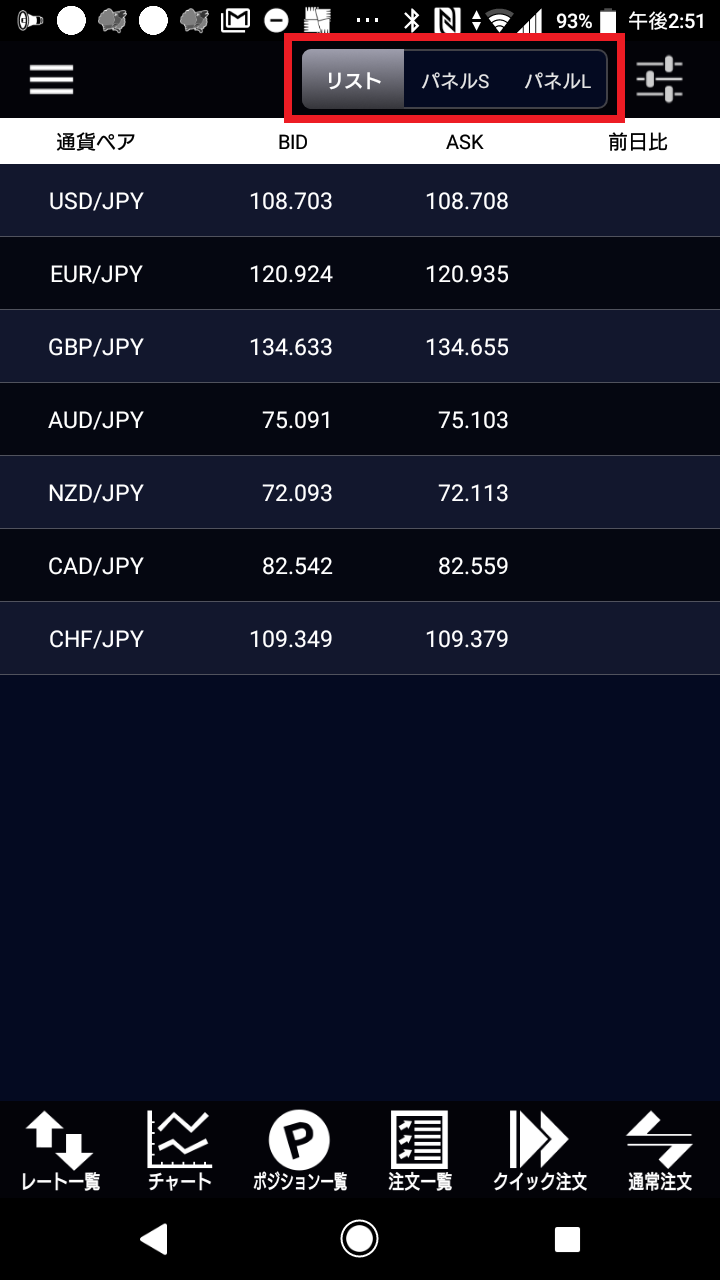This screenshot has height=1280, width=720.
Task: Open 通常注文 normal order icon
Action: pos(660,1151)
